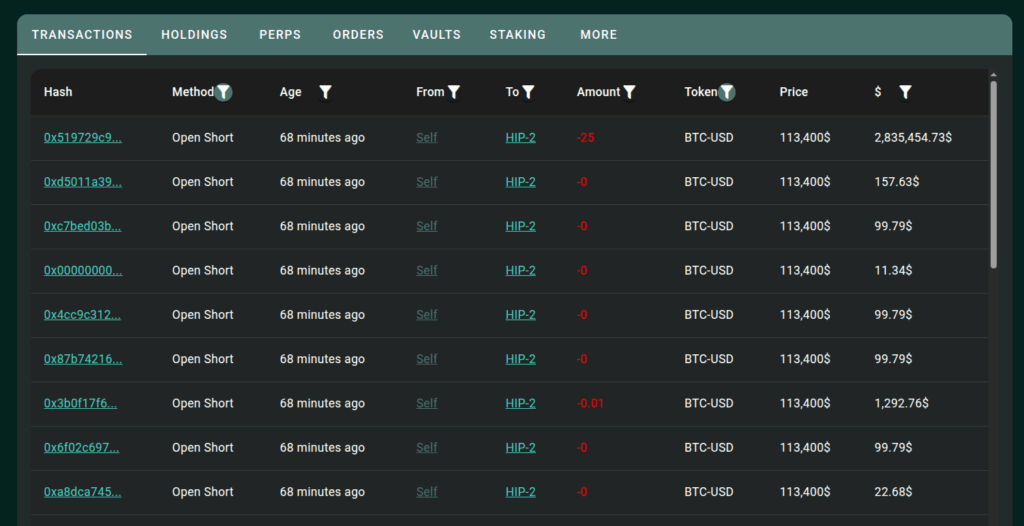Click the Method column filter icon
This screenshot has width=1024, height=526.
pyautogui.click(x=224, y=92)
